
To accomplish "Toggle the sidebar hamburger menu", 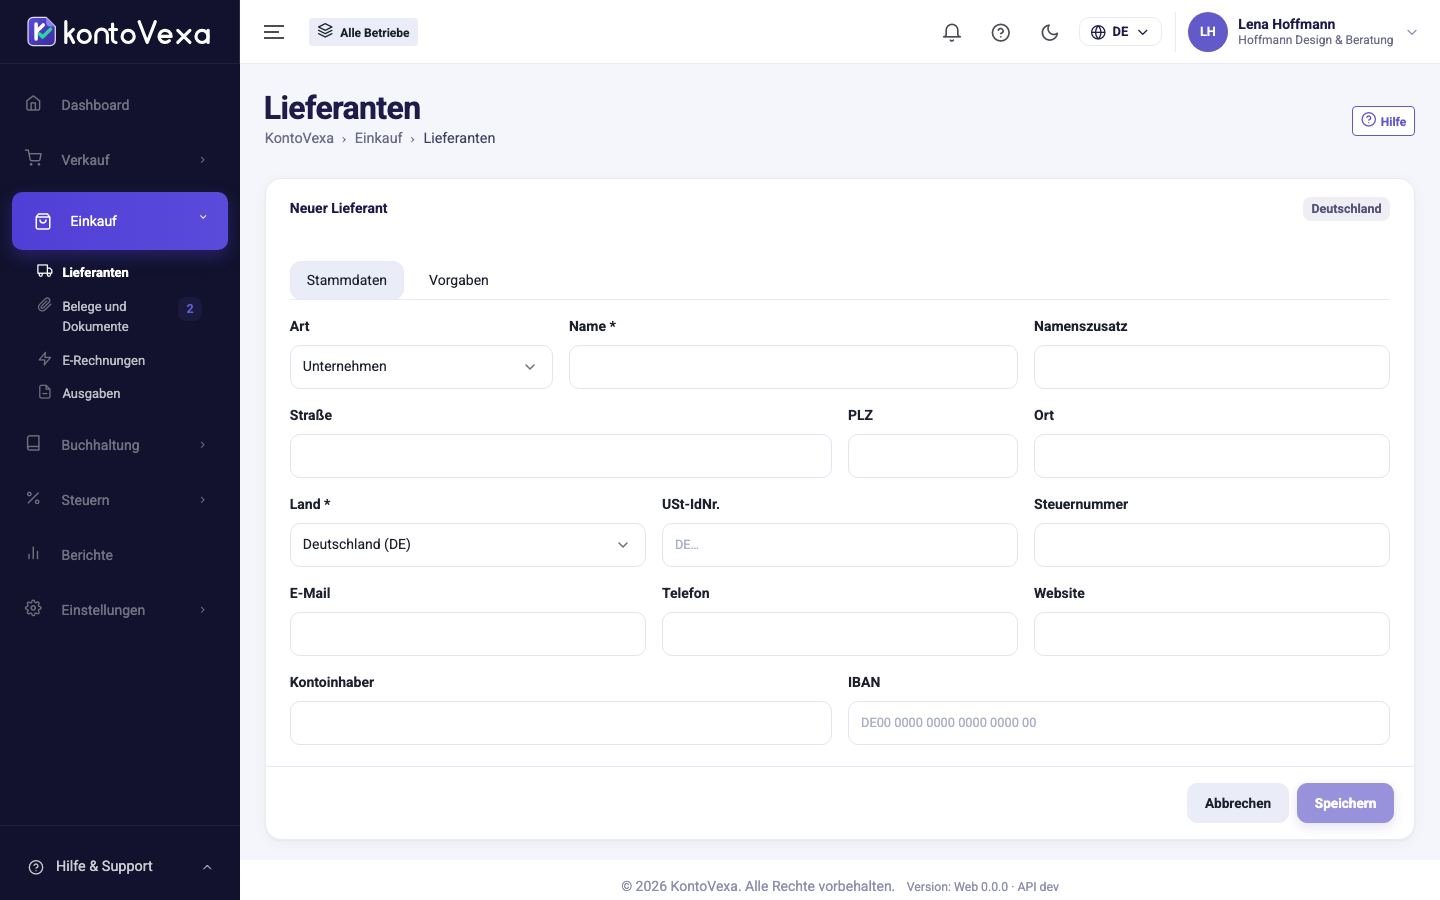I will pos(274,32).
